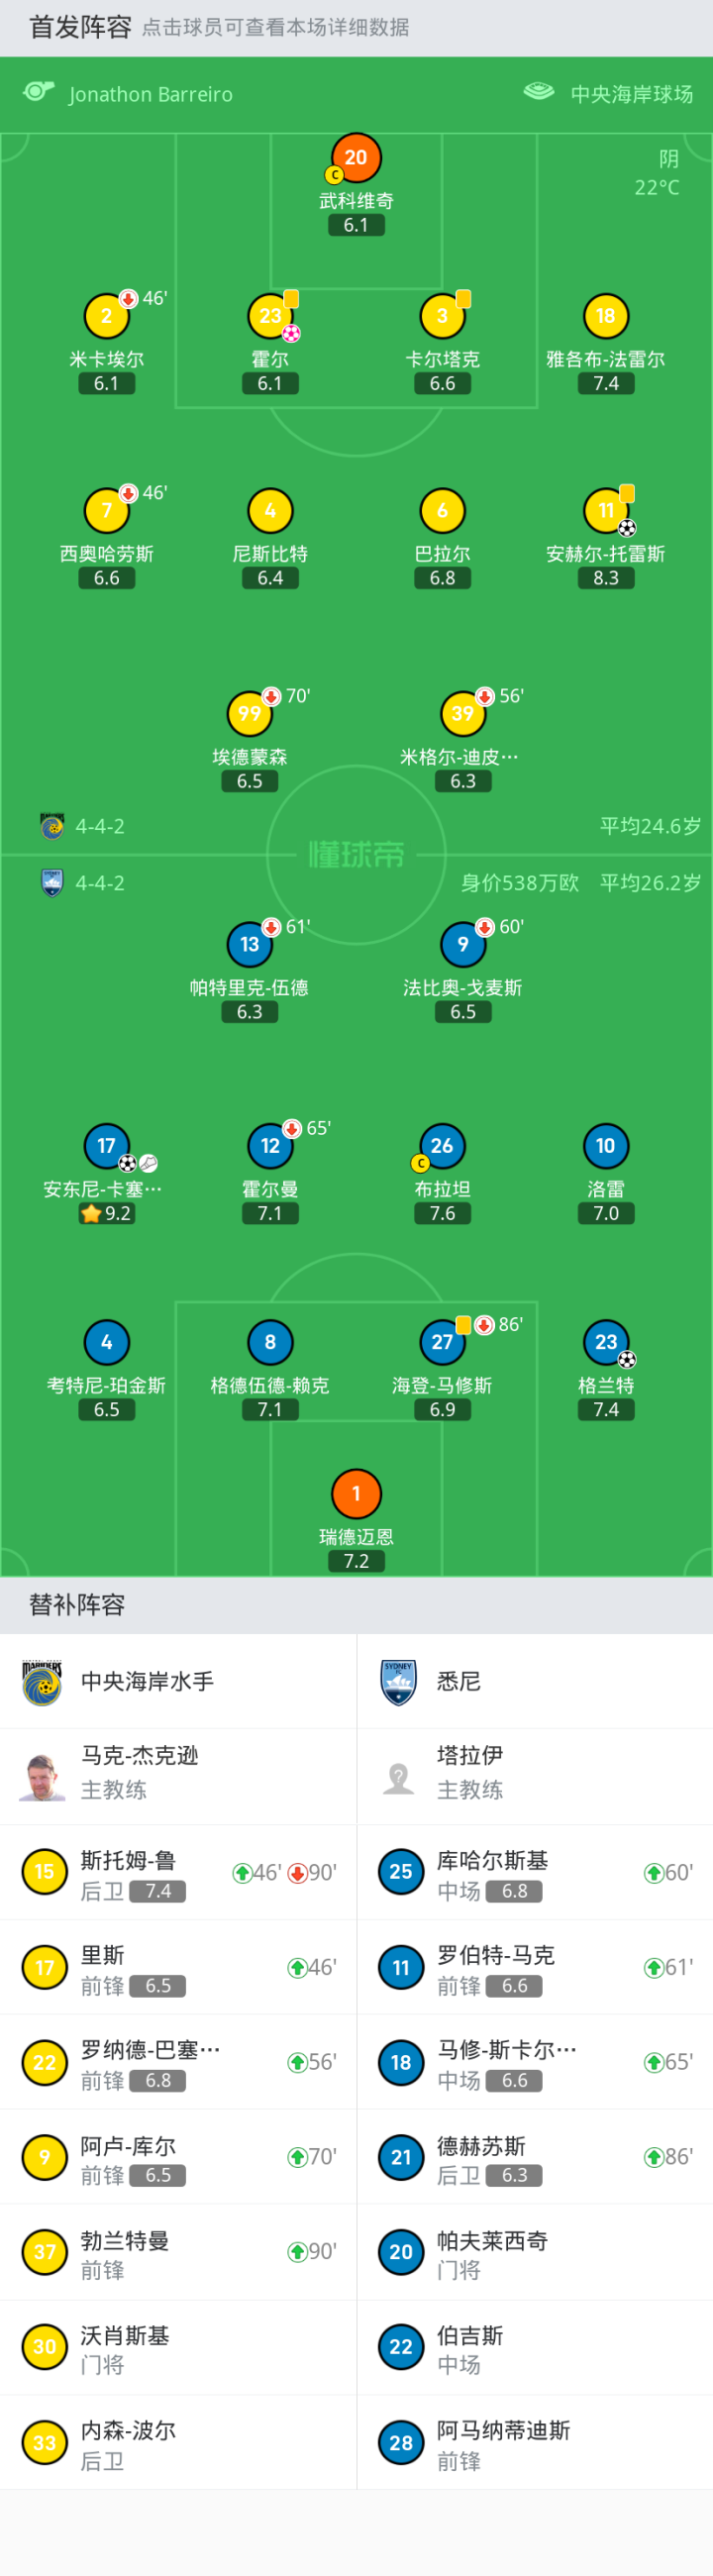Tap the 悉尼 club crest in substitutes
The width and height of the screenshot is (713, 2576).
click(398, 1682)
